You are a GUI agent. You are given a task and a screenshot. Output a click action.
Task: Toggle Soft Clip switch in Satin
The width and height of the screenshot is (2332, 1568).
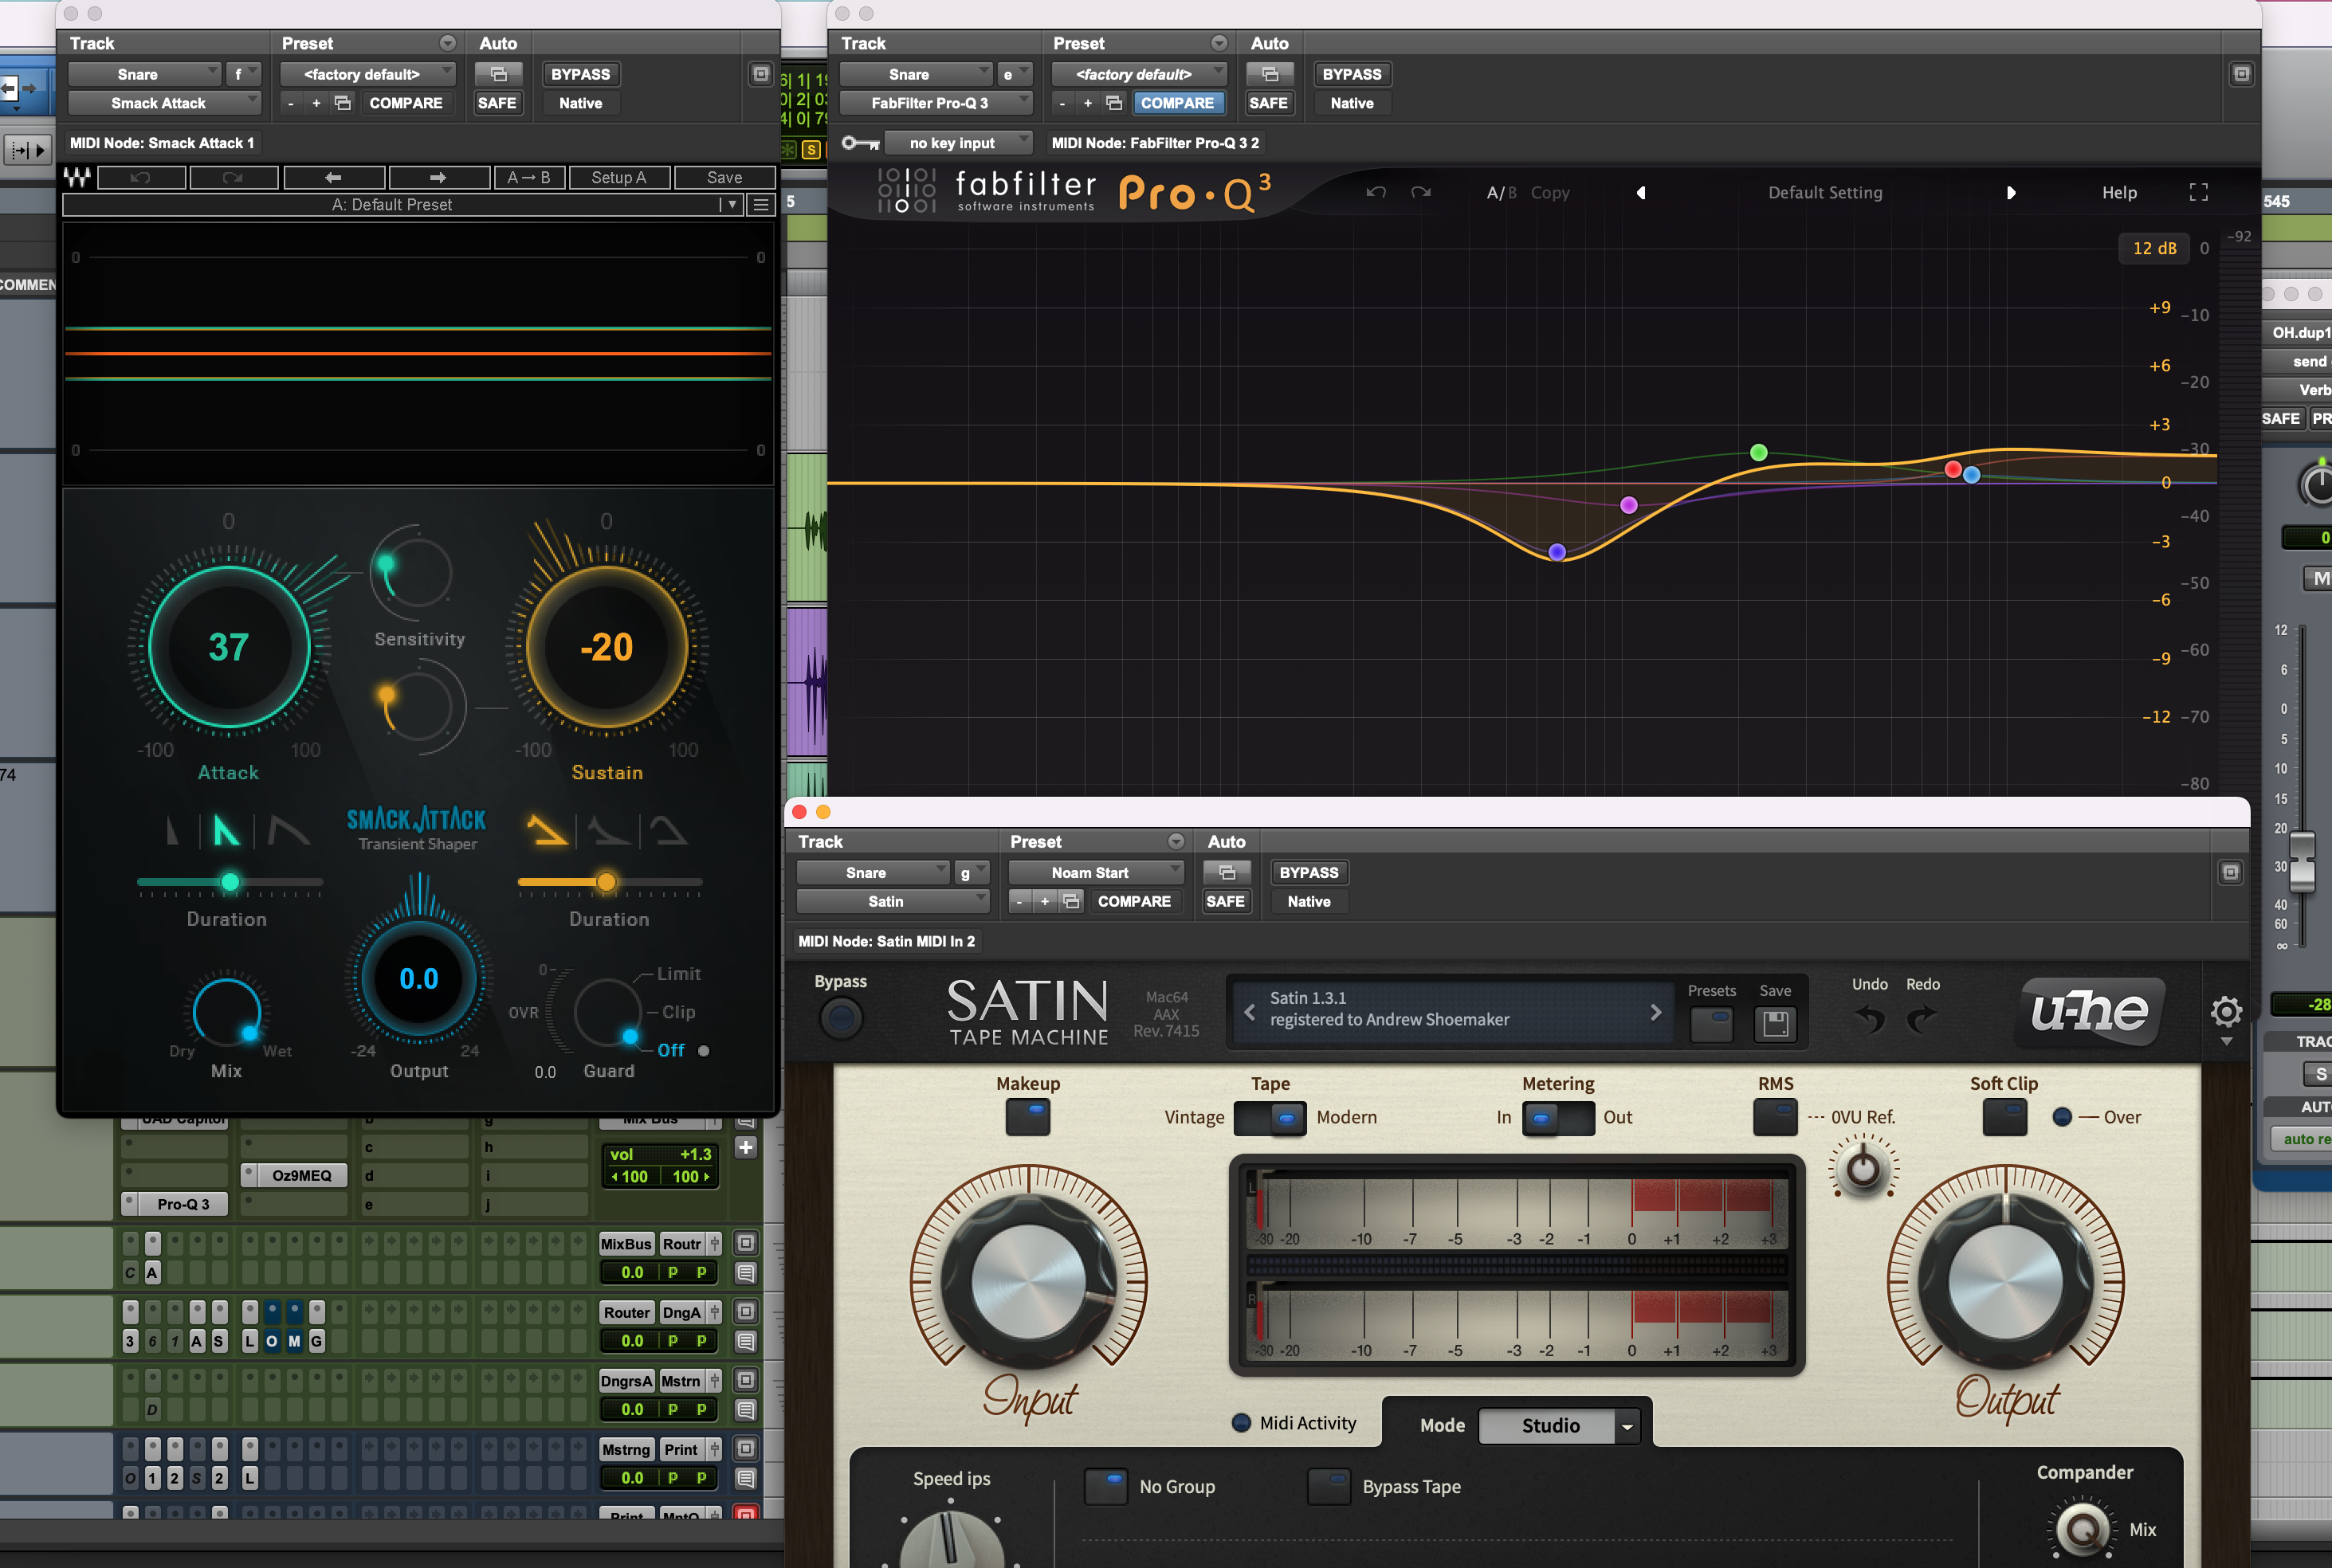2004,1117
